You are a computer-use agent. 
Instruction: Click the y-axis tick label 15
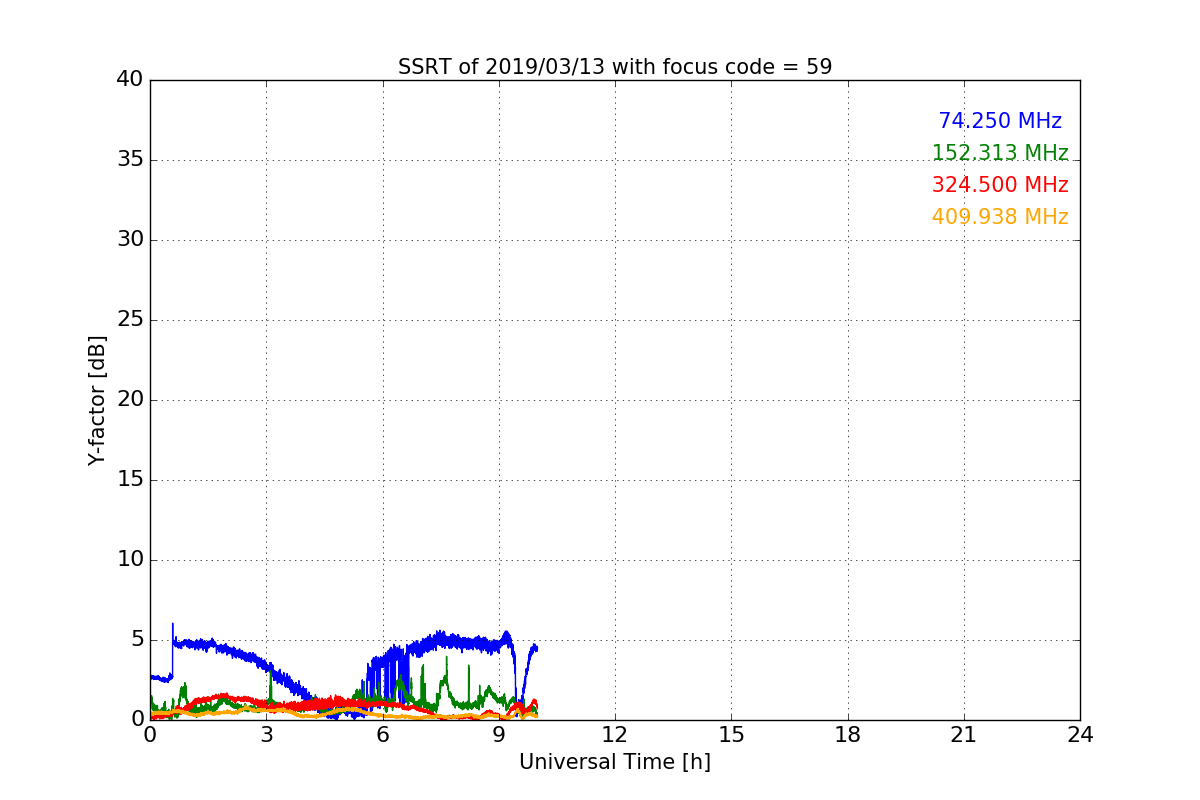tap(130, 480)
